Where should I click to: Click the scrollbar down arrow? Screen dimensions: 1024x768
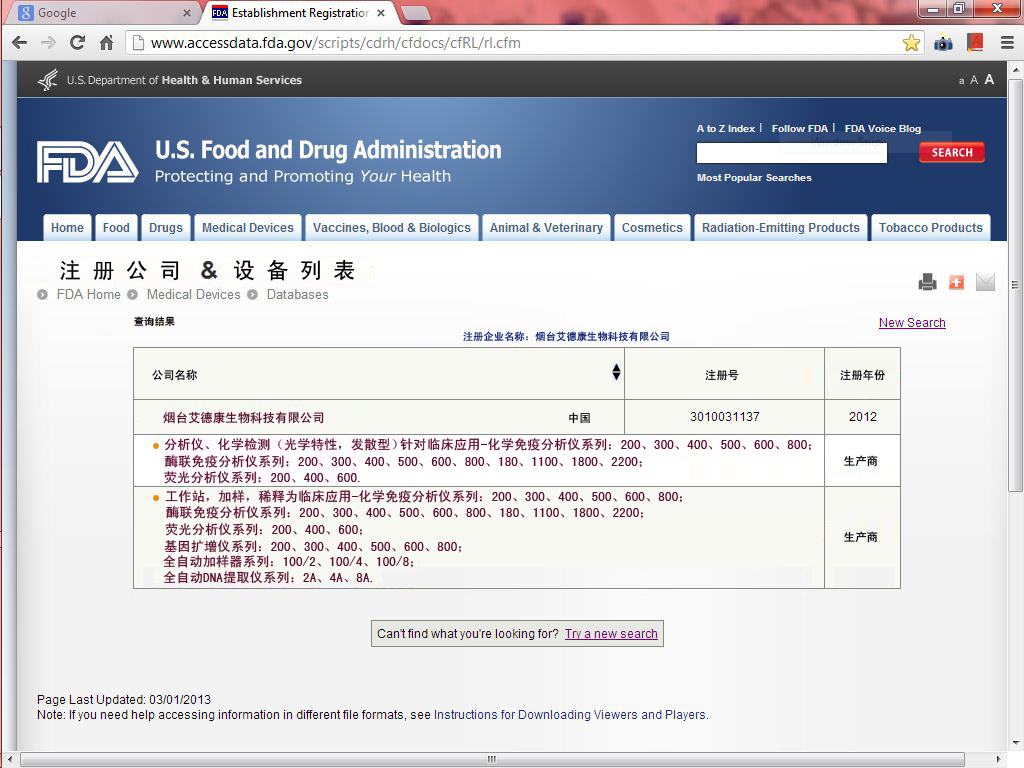pos(1016,744)
